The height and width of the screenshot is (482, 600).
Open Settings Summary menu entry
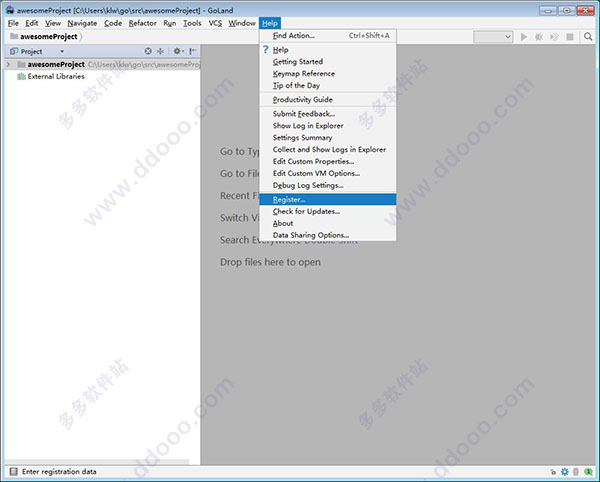(328, 137)
